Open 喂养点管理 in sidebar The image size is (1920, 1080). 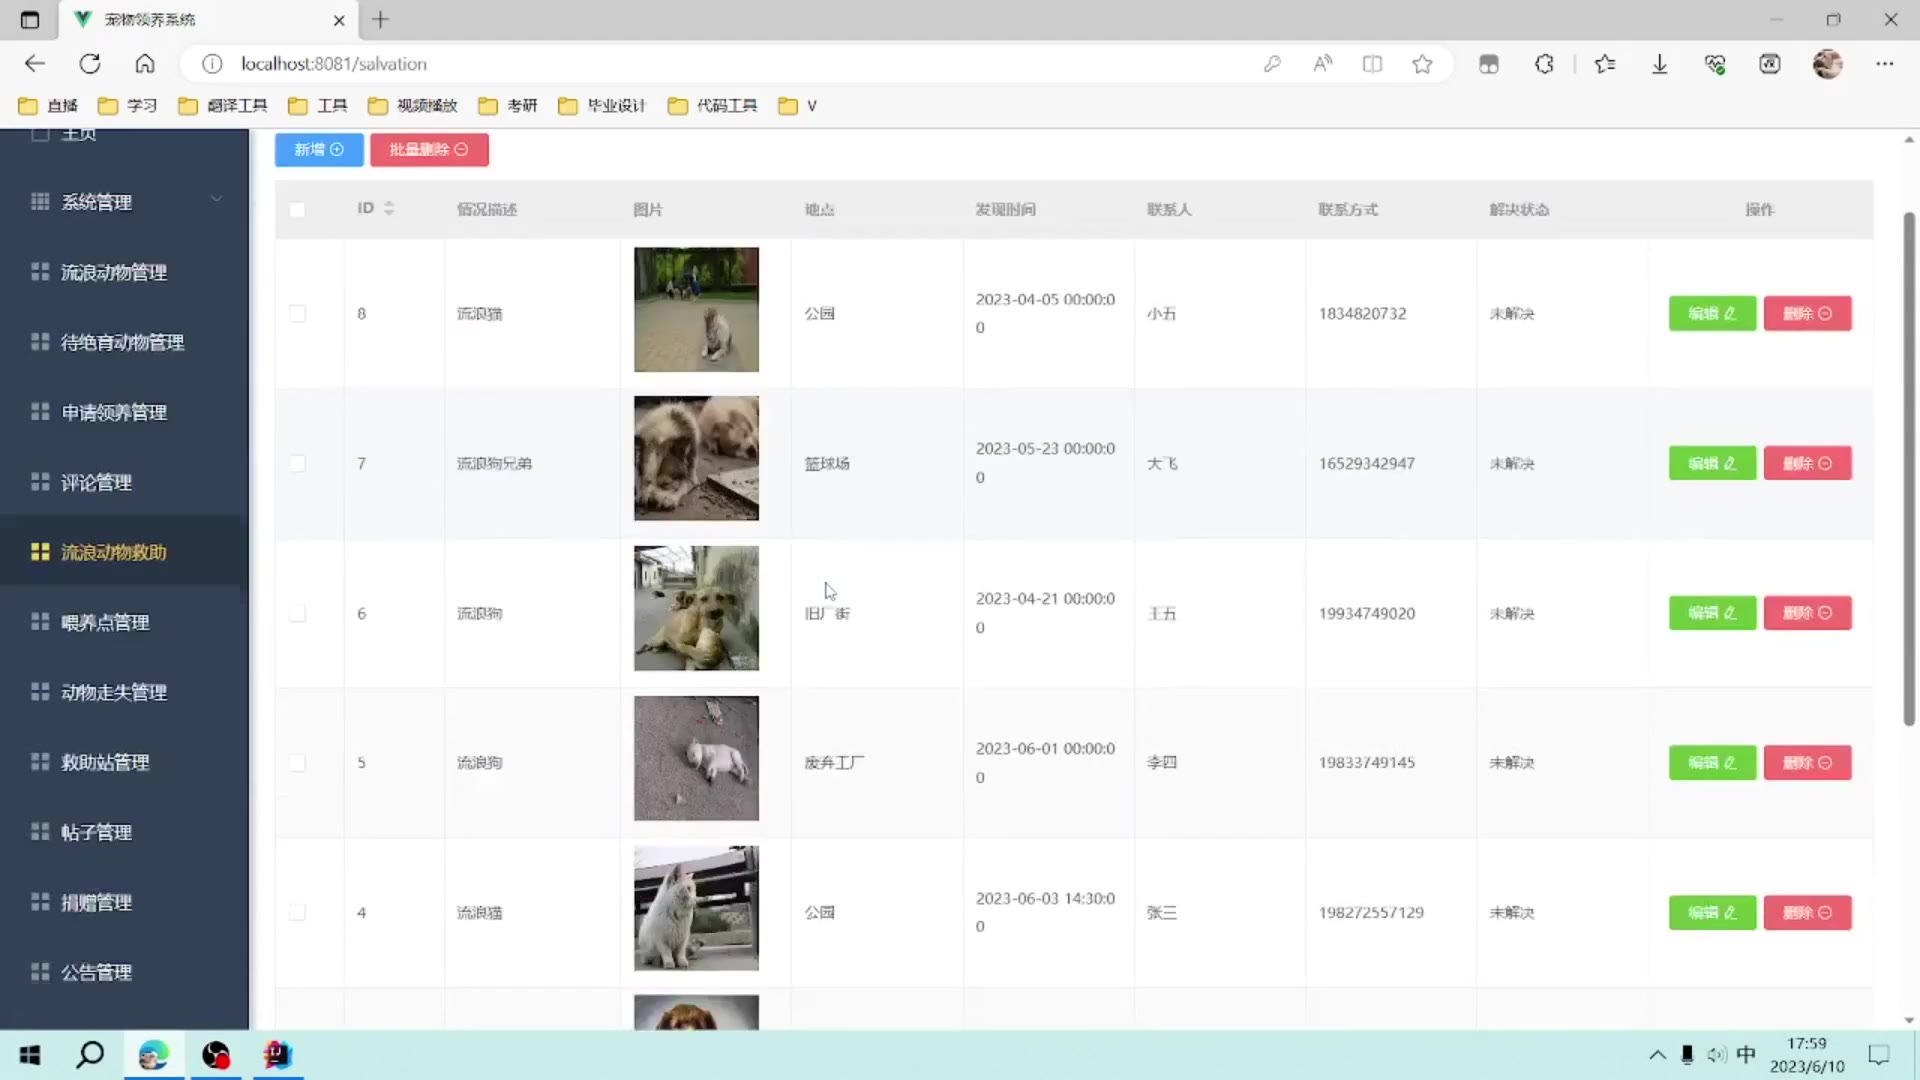(105, 622)
